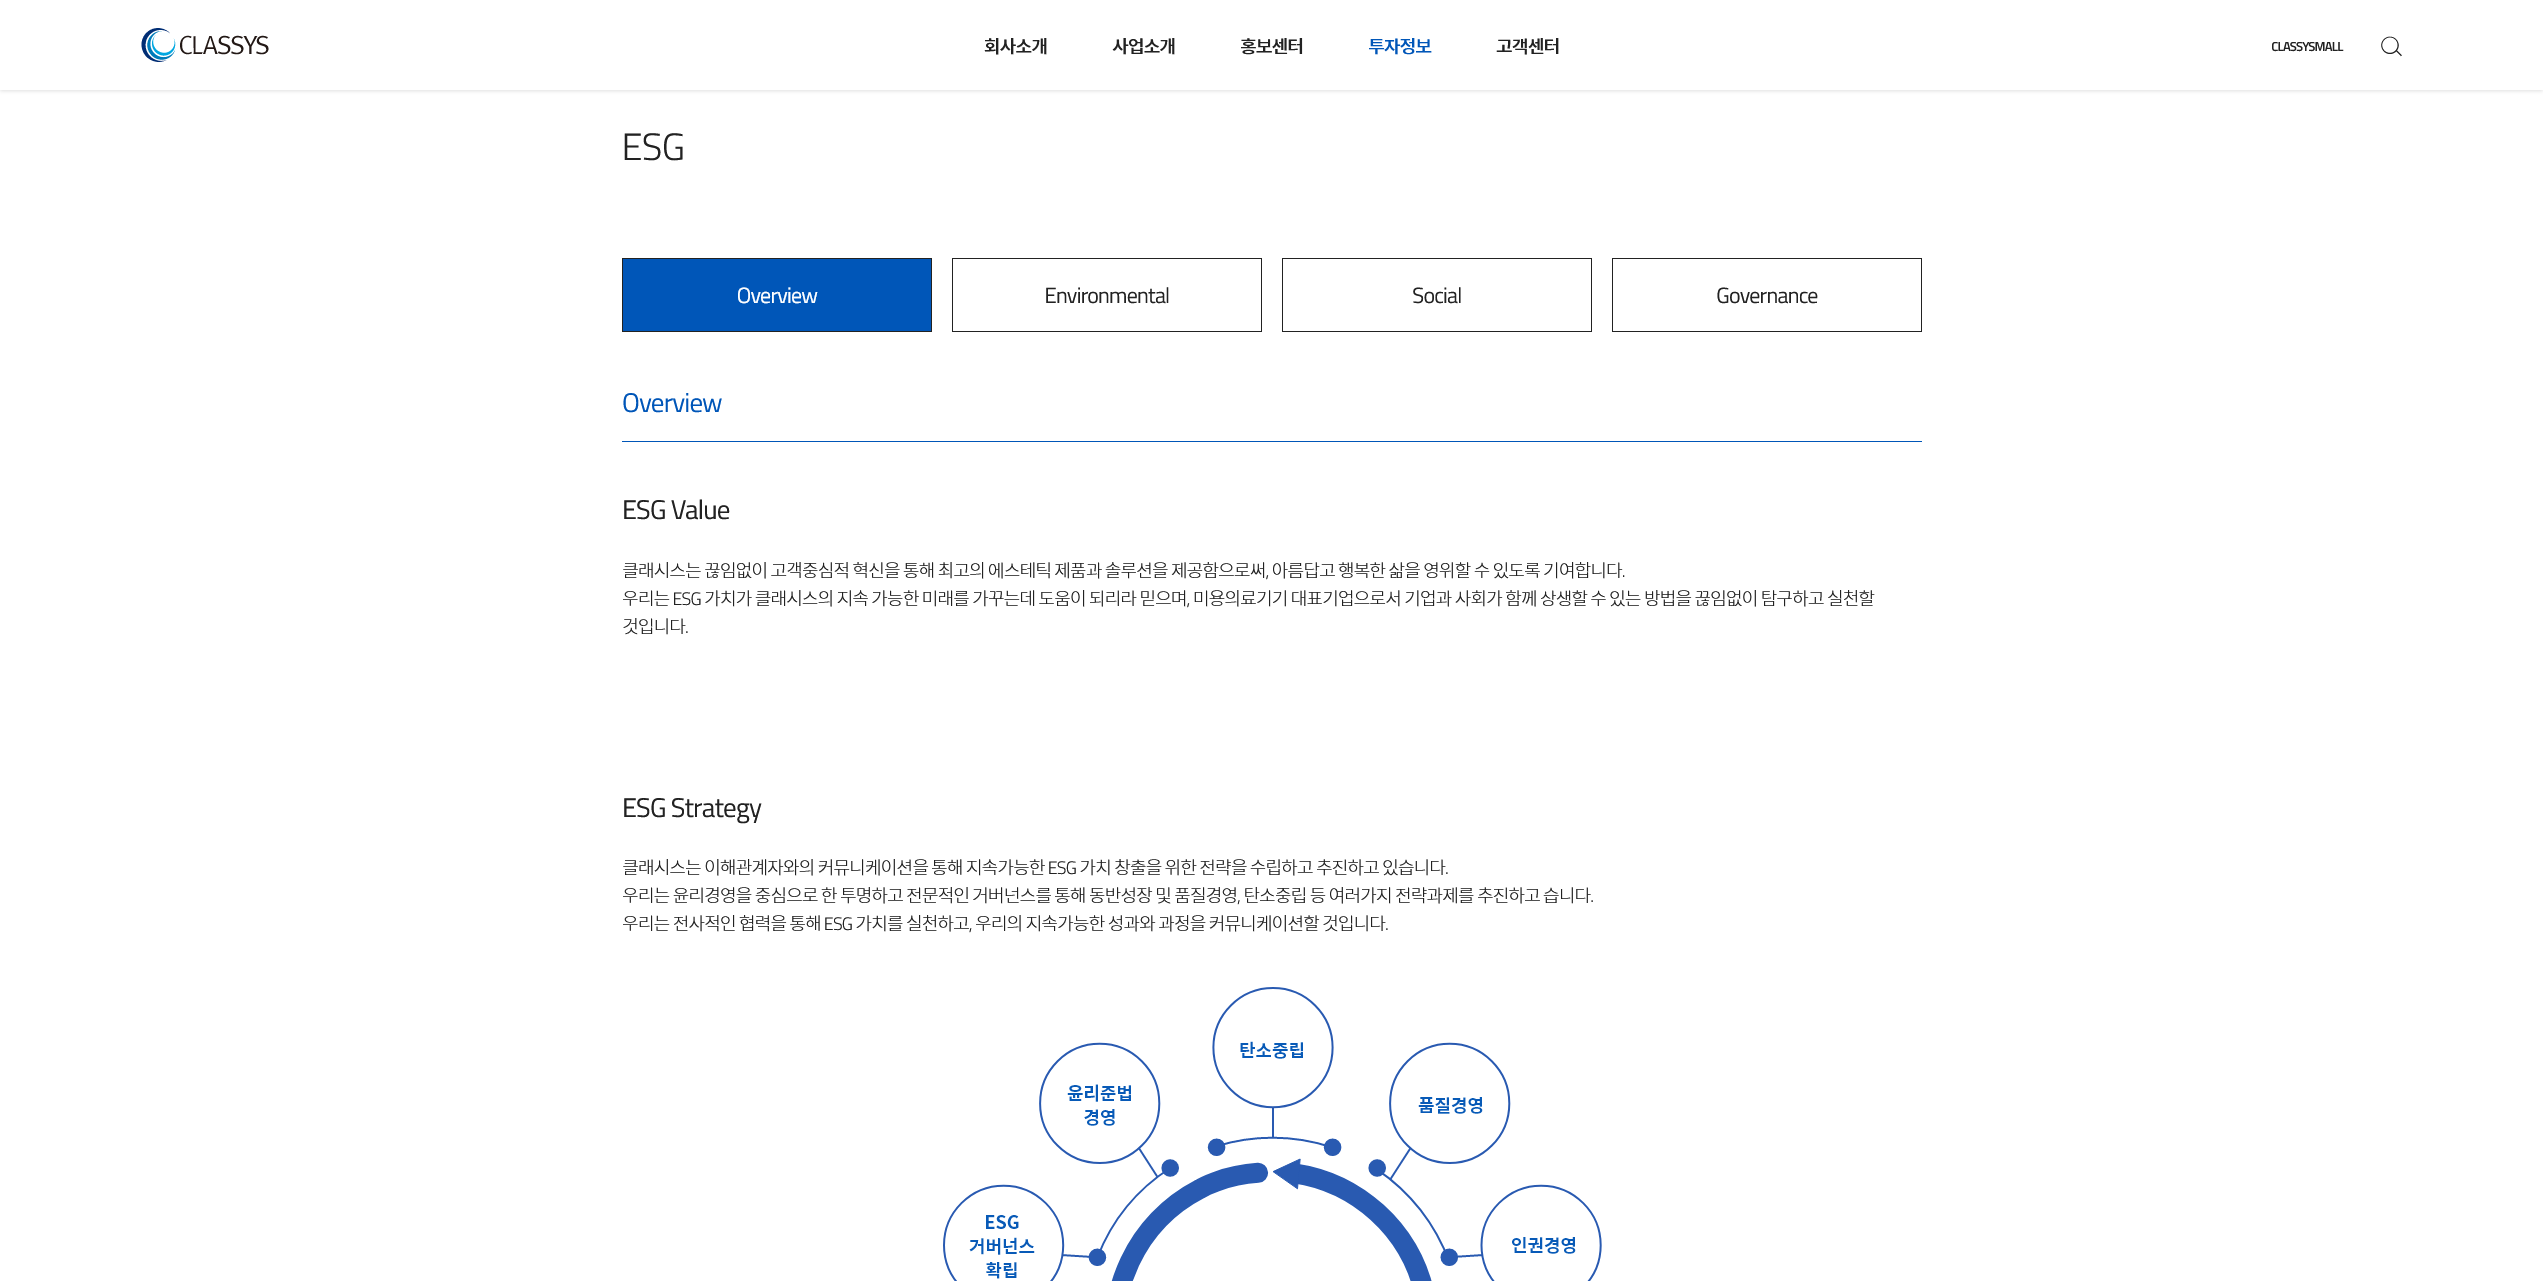Open the 회사소개 menu
Screen dimensions: 2543x1281
pos(1015,46)
